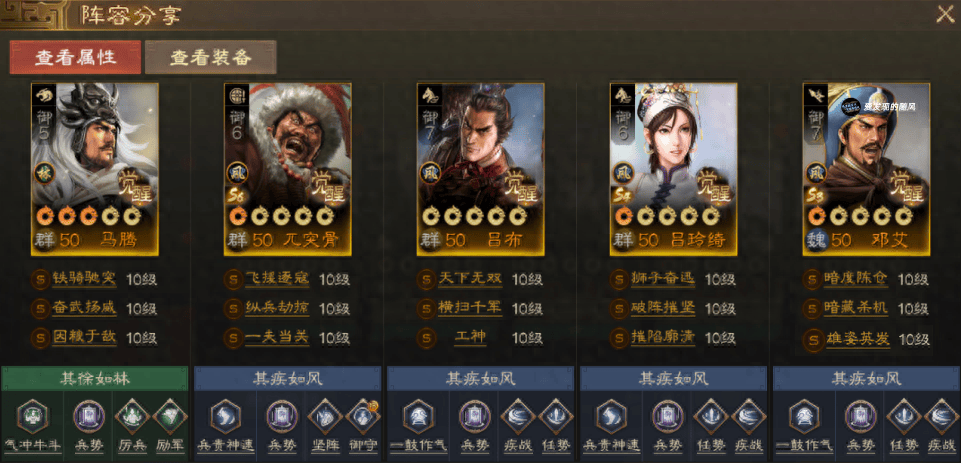Switch to the 查看装备 tab
The image size is (961, 463).
211,58
